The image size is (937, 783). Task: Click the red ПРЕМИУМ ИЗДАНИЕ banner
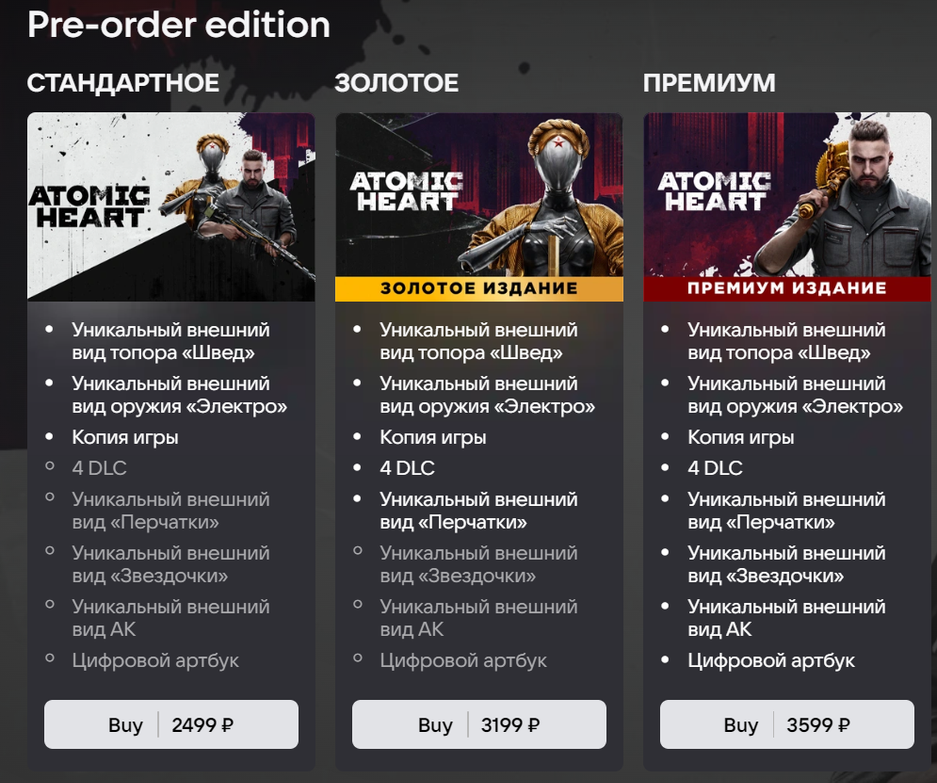787,289
